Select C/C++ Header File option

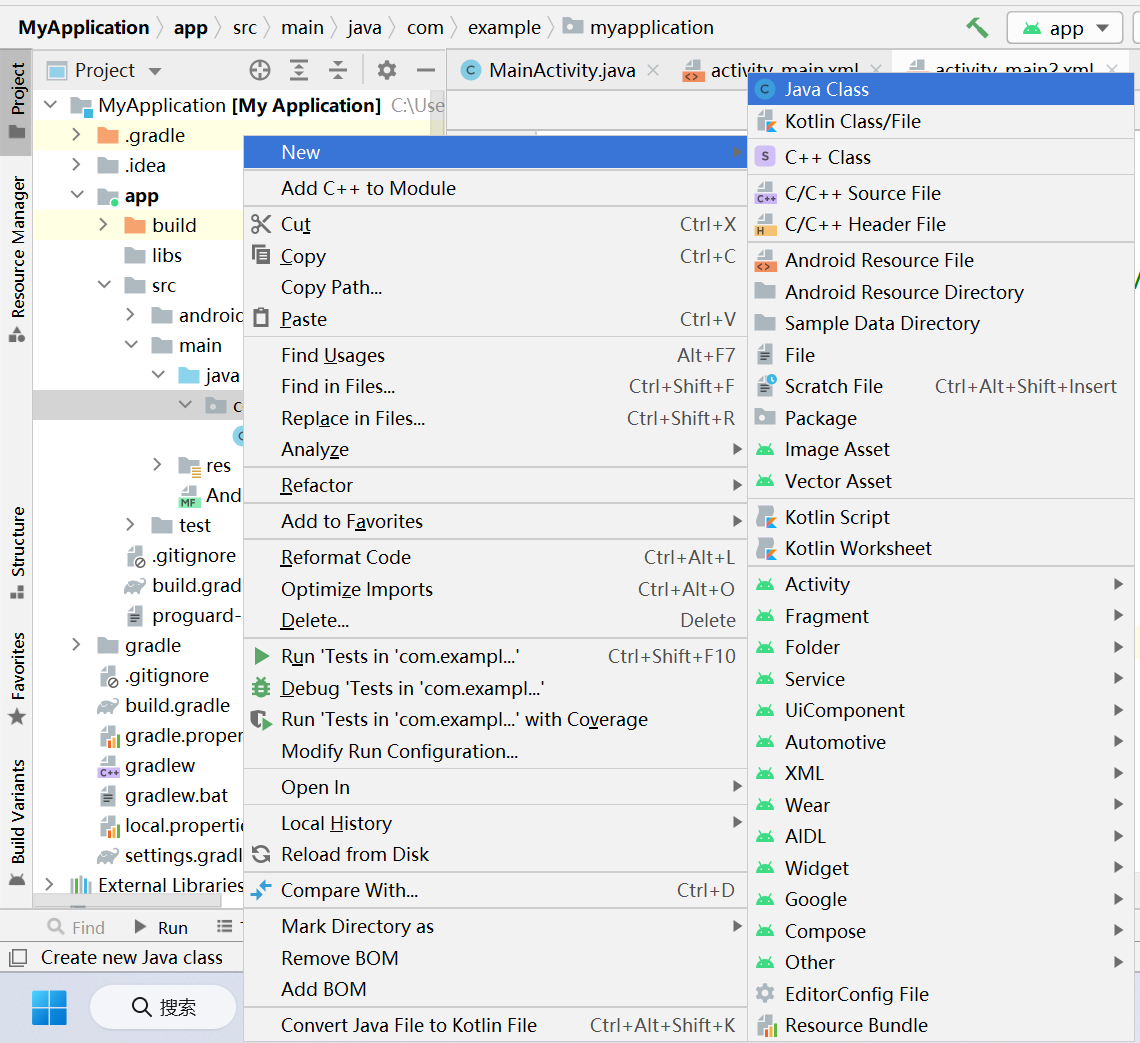[941, 225]
